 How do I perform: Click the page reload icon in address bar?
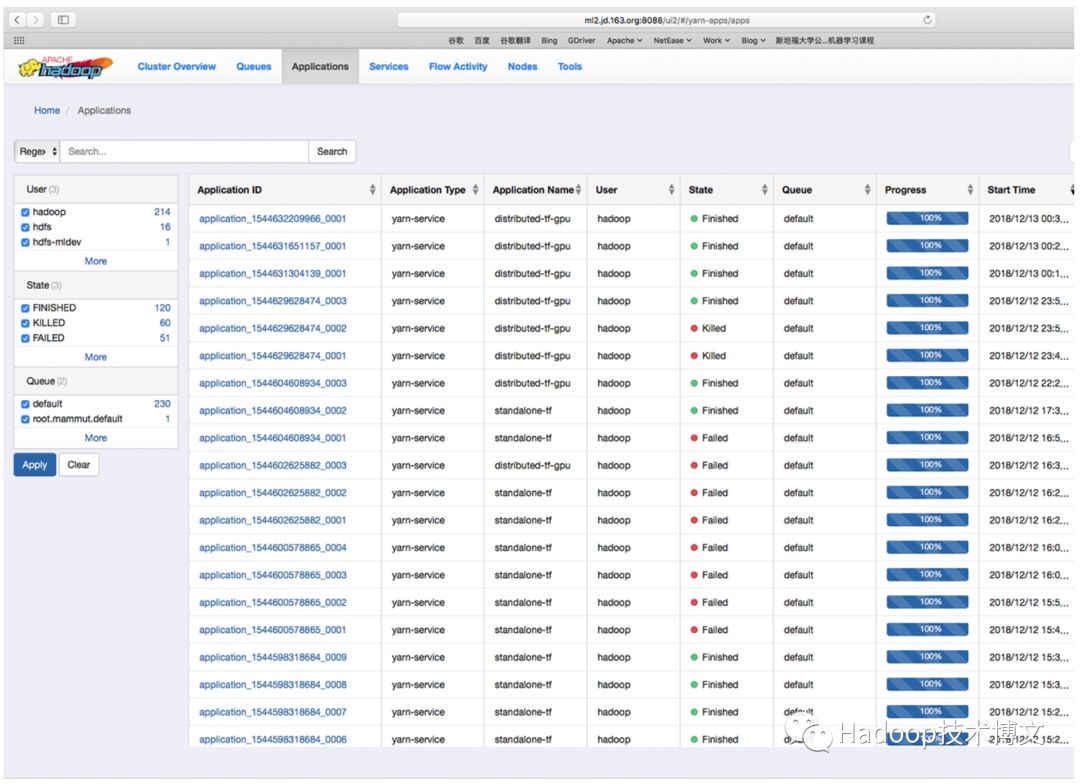pos(928,20)
